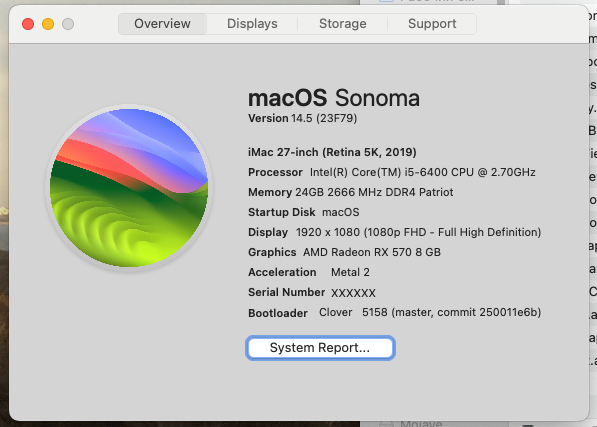Switch to the Overview tab
597x427 pixels.
163,24
